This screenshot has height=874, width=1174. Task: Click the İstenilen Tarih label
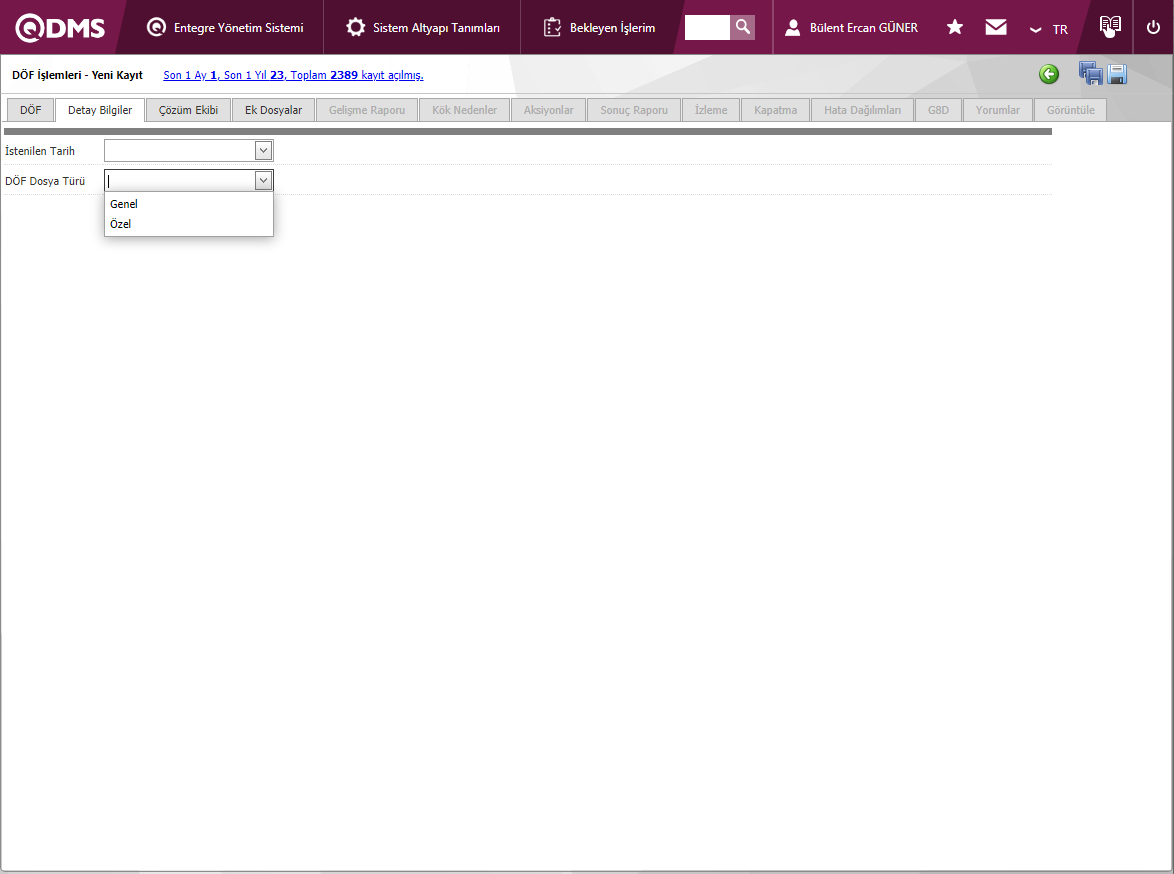tap(40, 151)
